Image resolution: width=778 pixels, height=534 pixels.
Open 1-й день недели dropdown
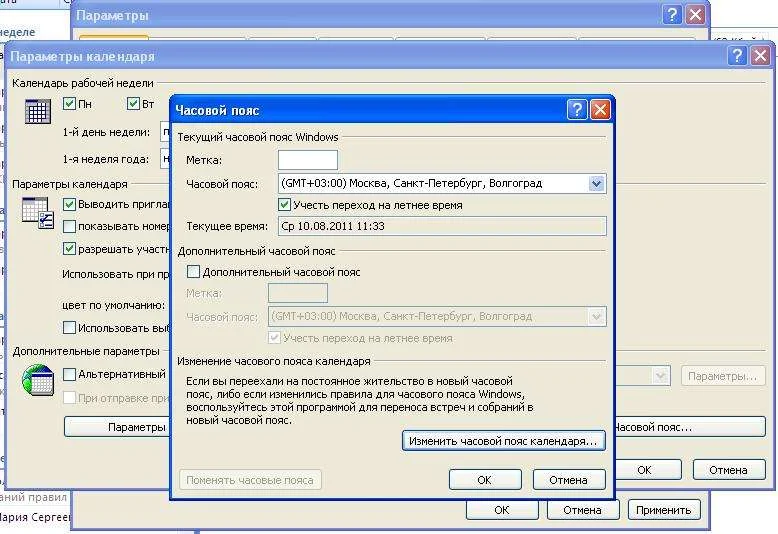coord(165,132)
